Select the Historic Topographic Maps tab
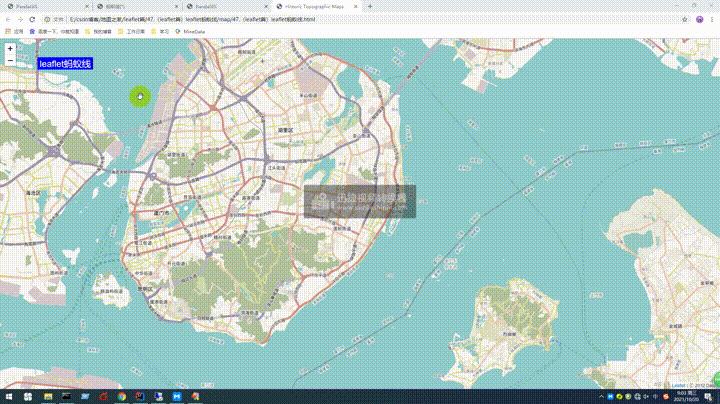Image resolution: width=720 pixels, height=404 pixels. (x=316, y=6)
